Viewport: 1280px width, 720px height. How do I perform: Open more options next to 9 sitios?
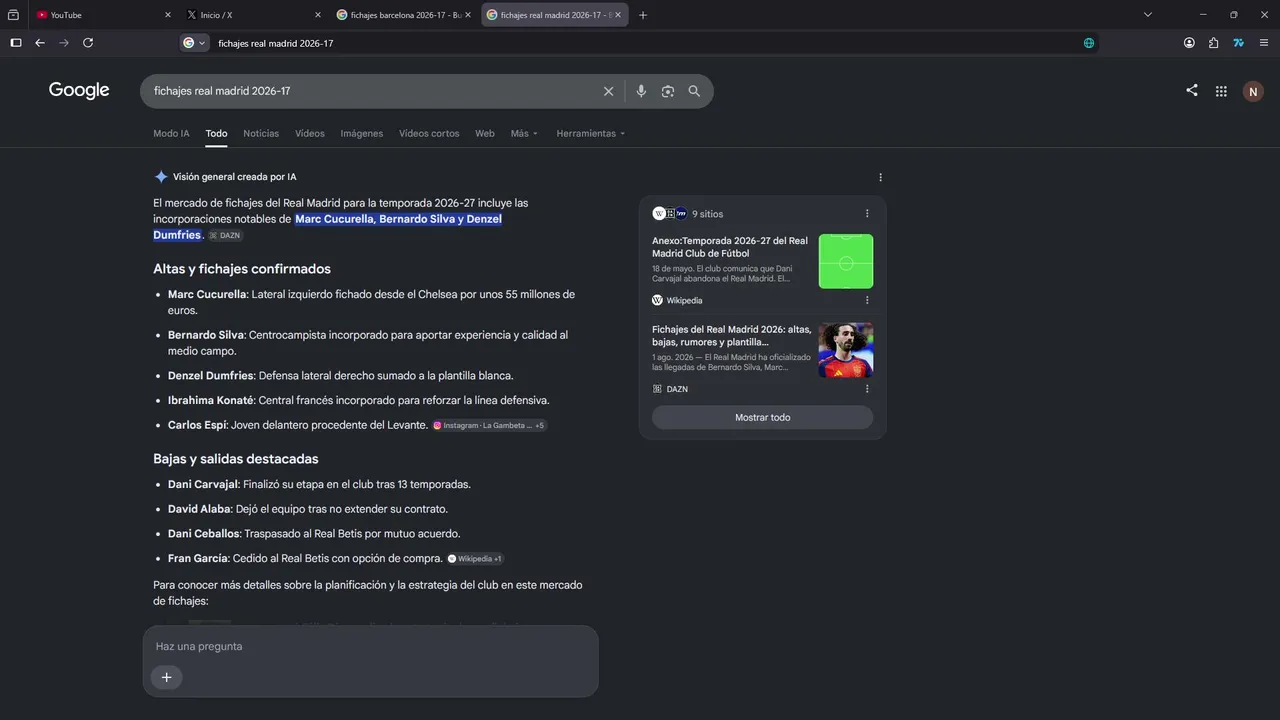pos(867,213)
